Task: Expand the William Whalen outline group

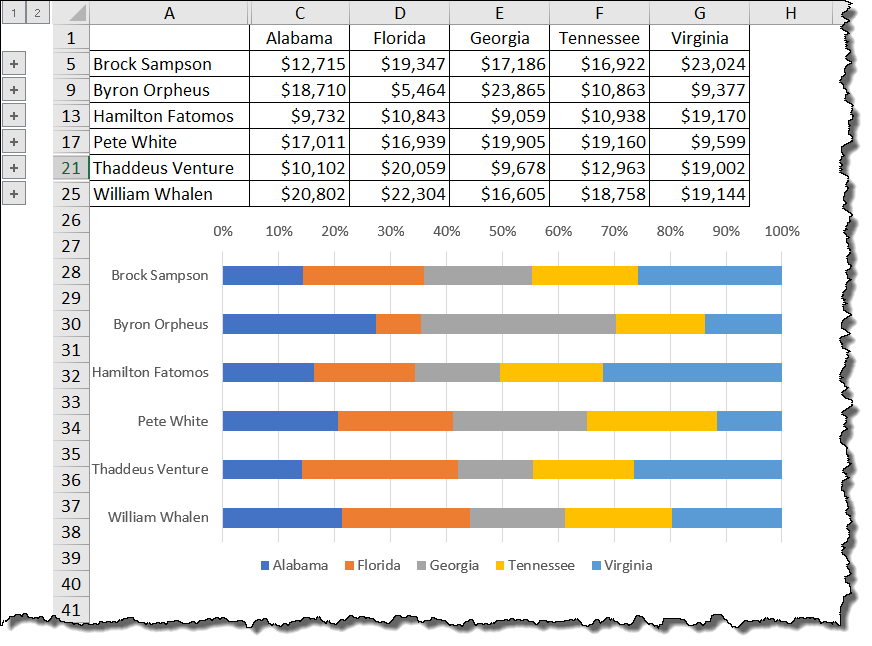Action: (14, 194)
